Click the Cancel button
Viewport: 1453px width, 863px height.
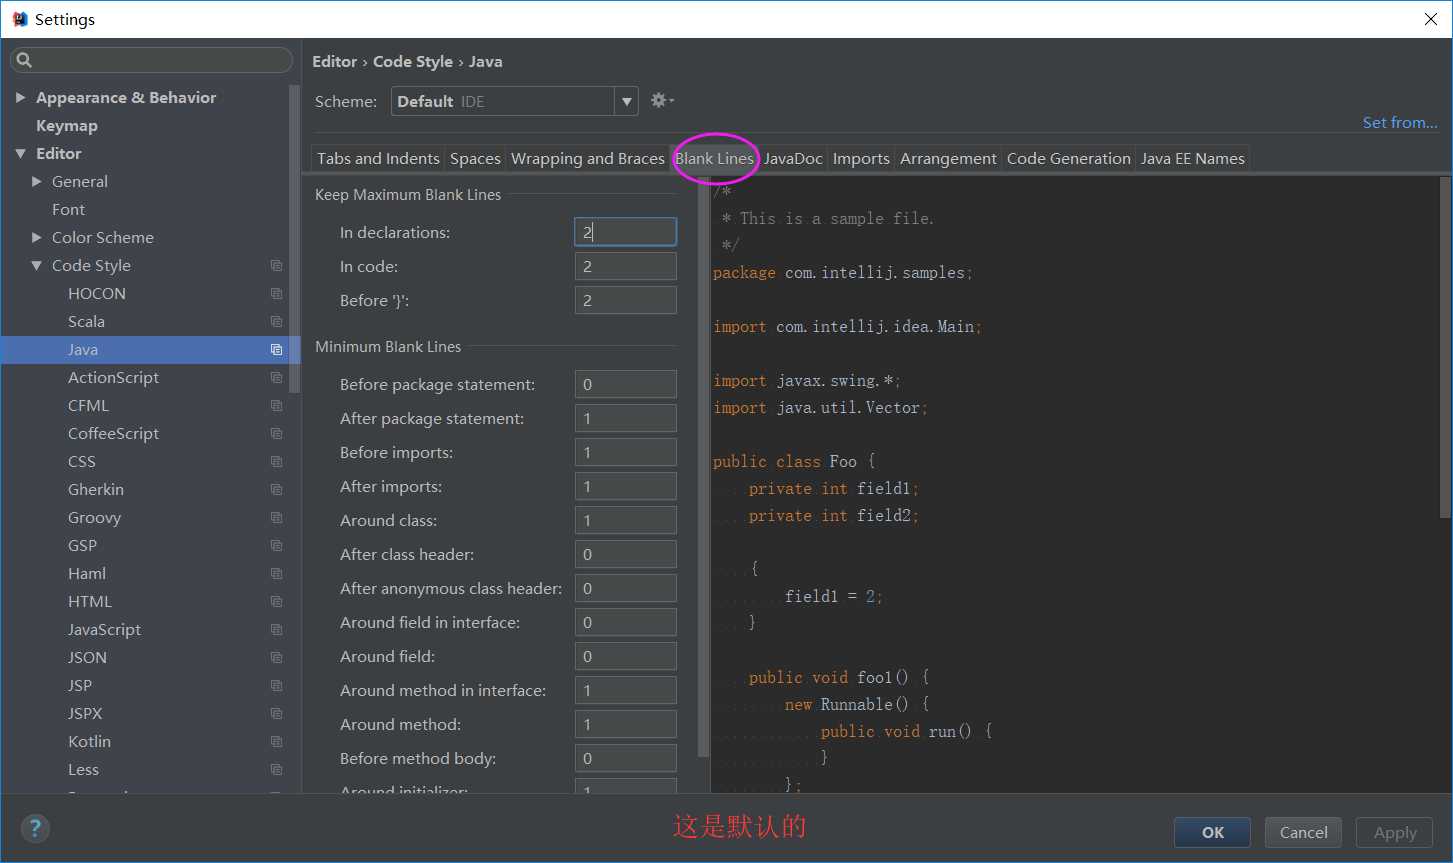click(x=1304, y=832)
